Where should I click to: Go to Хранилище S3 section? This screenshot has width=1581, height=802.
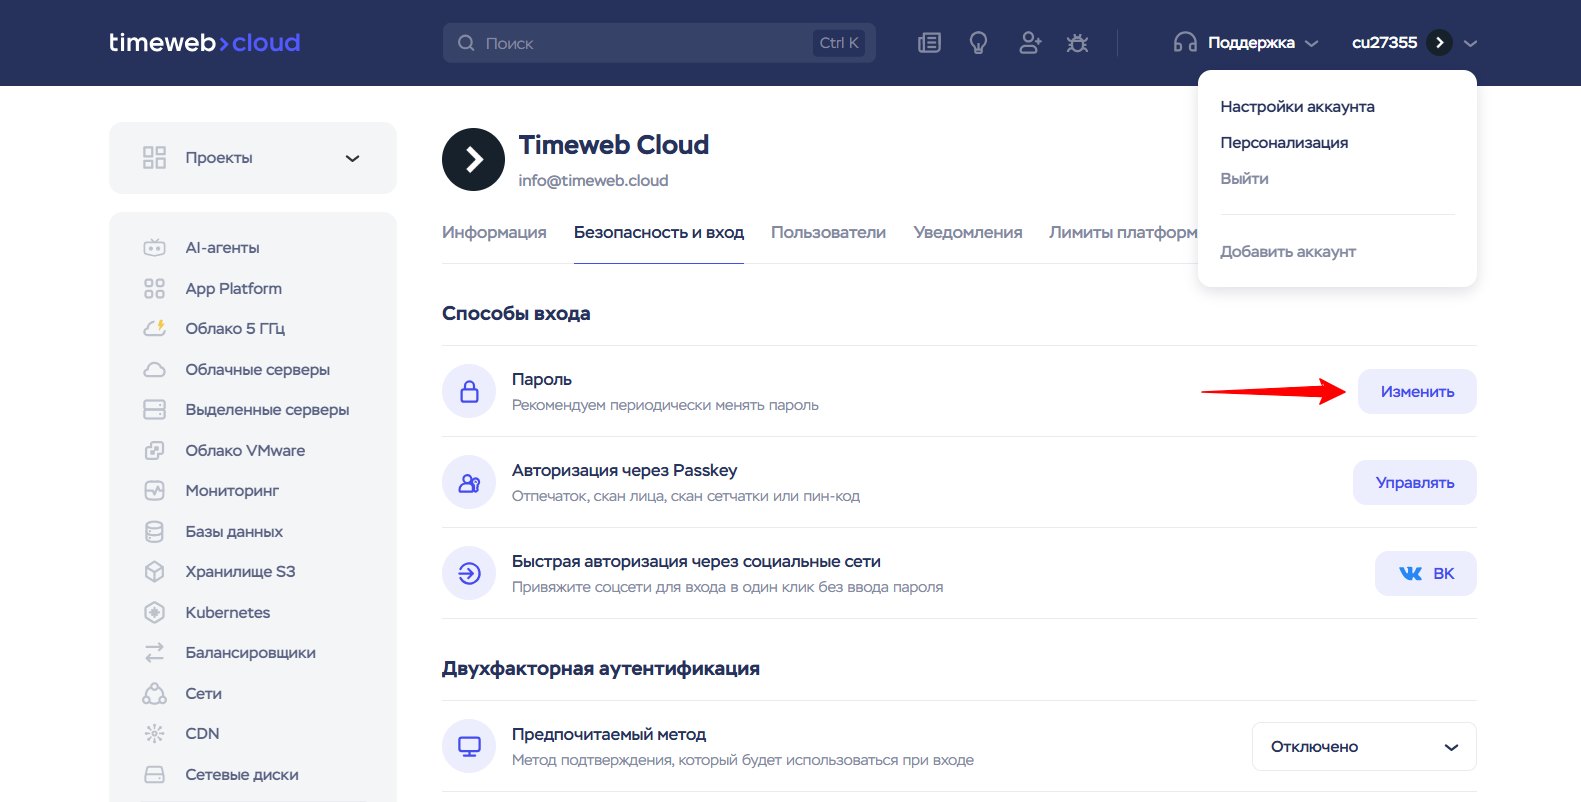point(240,572)
